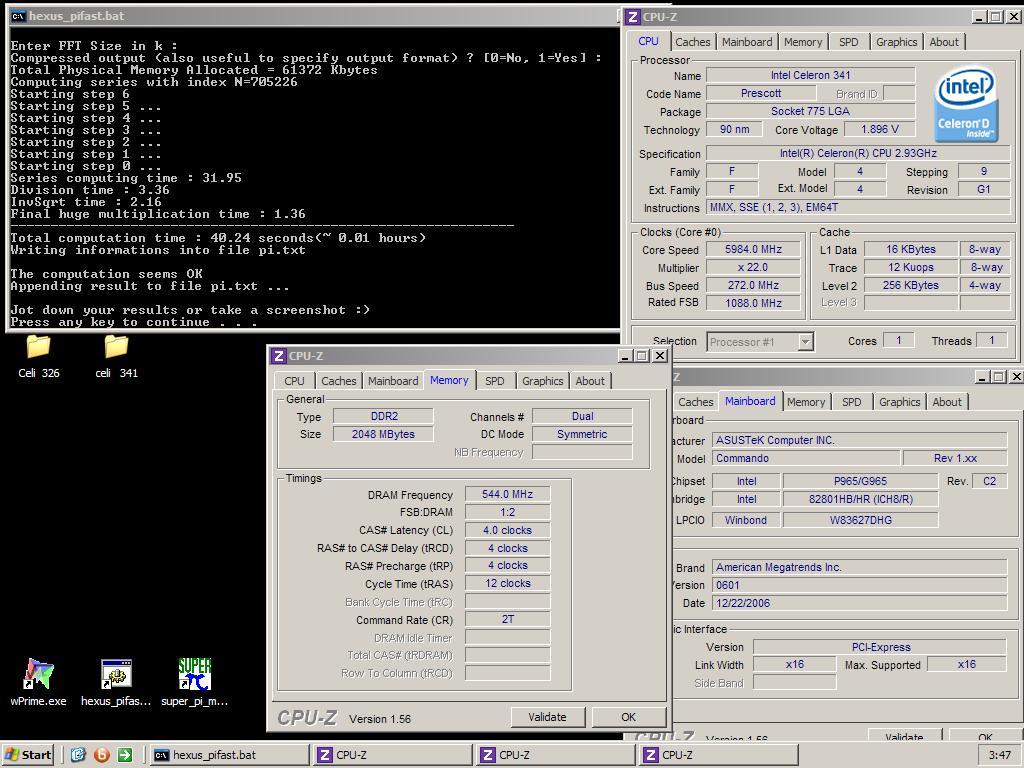1024x768 pixels.
Task: Select Mainboard tab in the lower-right CPU-Z window
Action: pyautogui.click(x=750, y=401)
